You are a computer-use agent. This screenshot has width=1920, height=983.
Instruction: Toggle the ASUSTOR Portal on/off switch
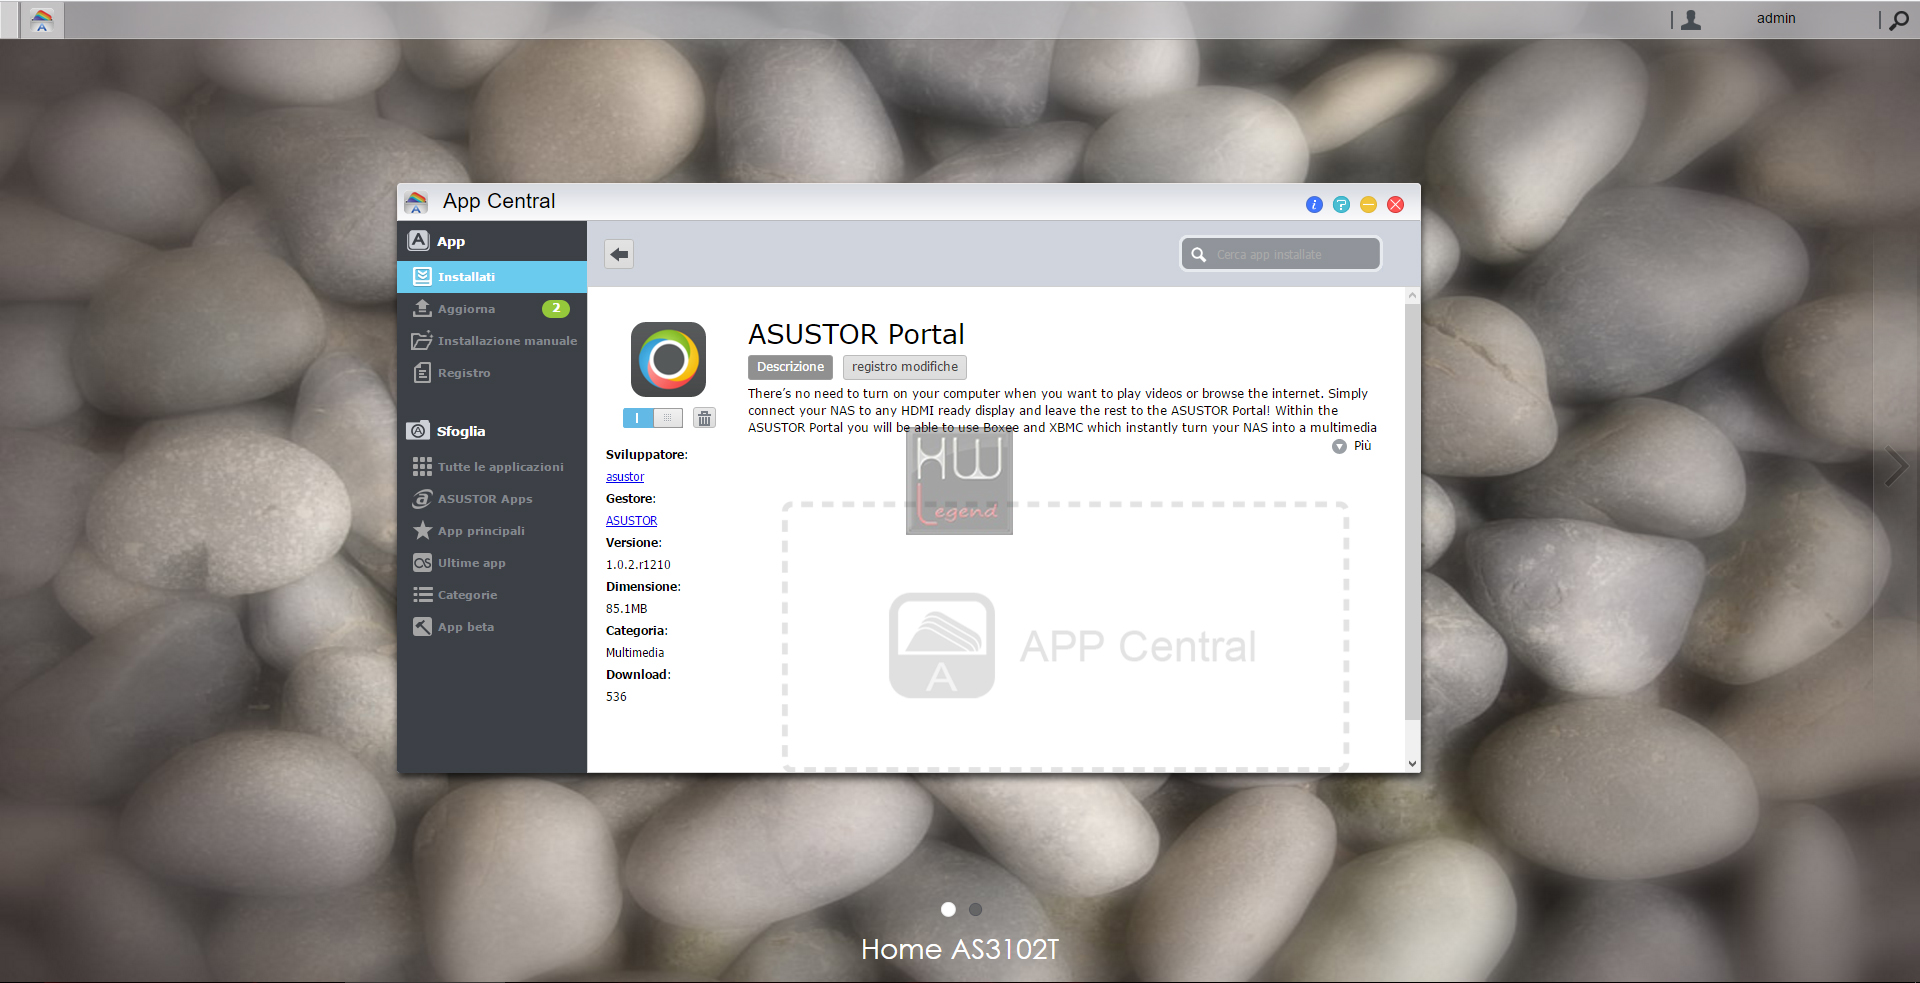652,418
